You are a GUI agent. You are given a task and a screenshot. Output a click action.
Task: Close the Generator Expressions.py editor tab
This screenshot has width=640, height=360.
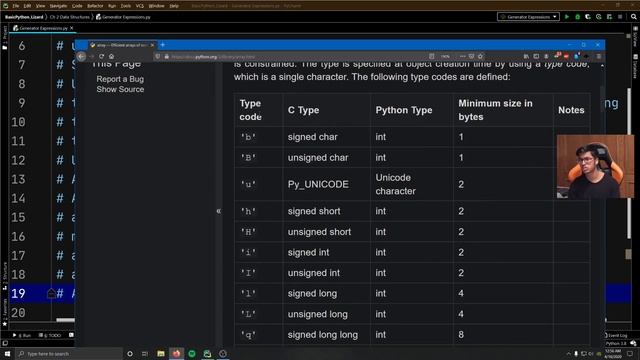pyautogui.click(x=71, y=28)
